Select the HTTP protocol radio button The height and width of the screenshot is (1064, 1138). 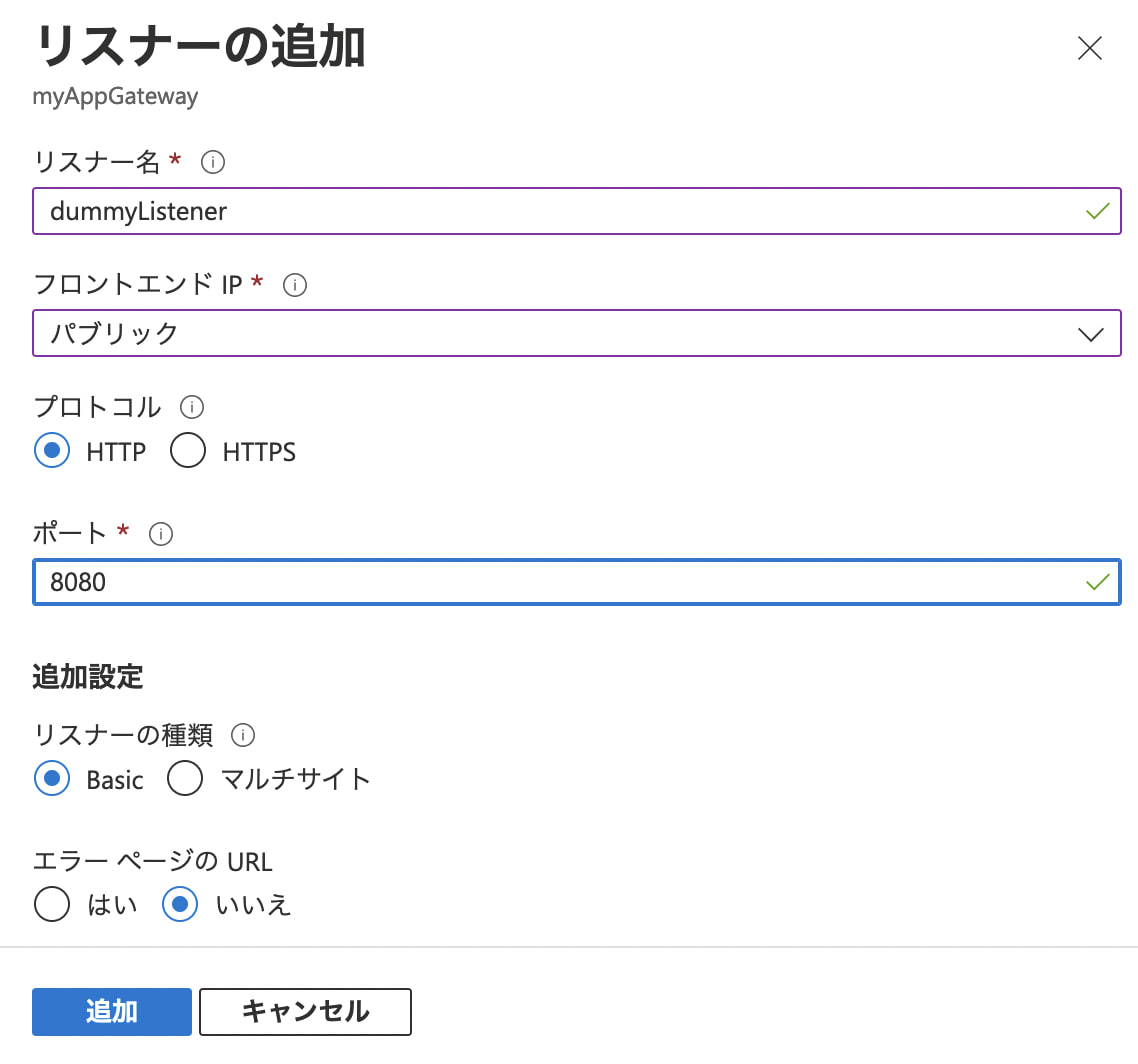point(52,451)
